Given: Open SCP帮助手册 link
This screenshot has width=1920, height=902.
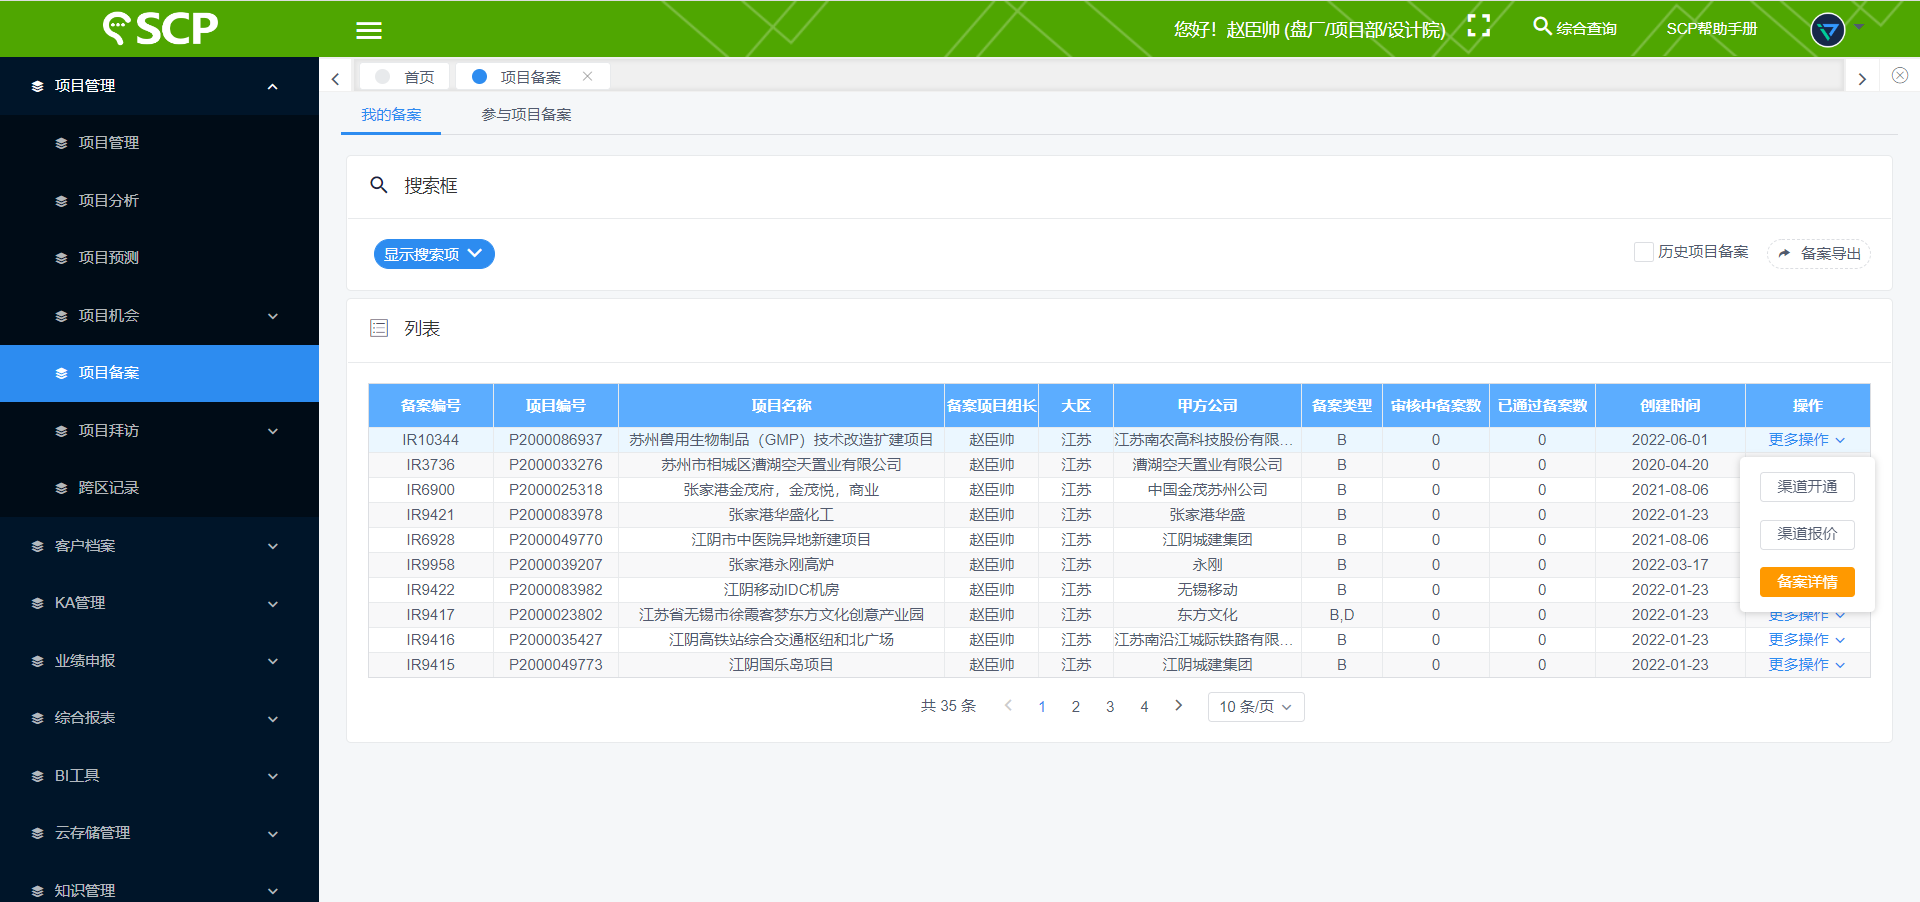Looking at the screenshot, I should [x=1711, y=28].
